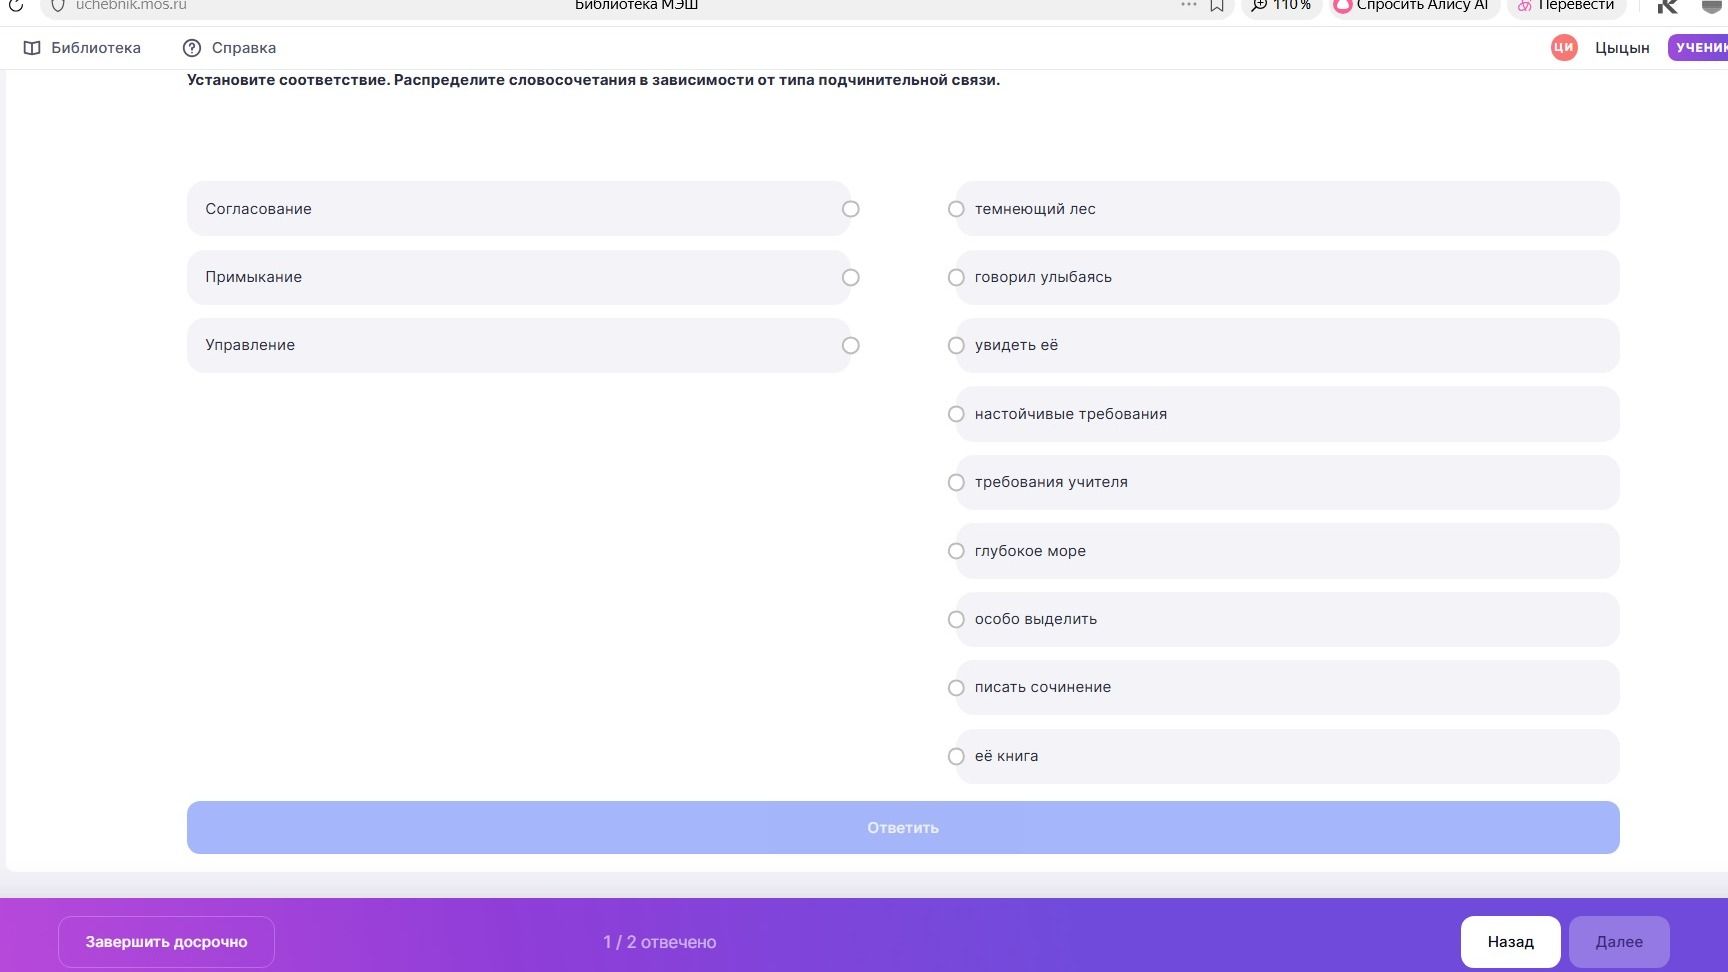Click the Согласование category text
Image resolution: width=1728 pixels, height=972 pixels.
[x=258, y=209]
